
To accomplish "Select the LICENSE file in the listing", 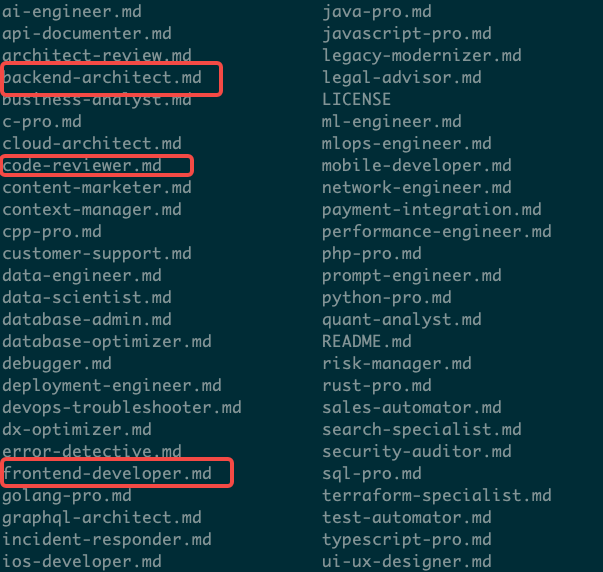I will tap(357, 100).
